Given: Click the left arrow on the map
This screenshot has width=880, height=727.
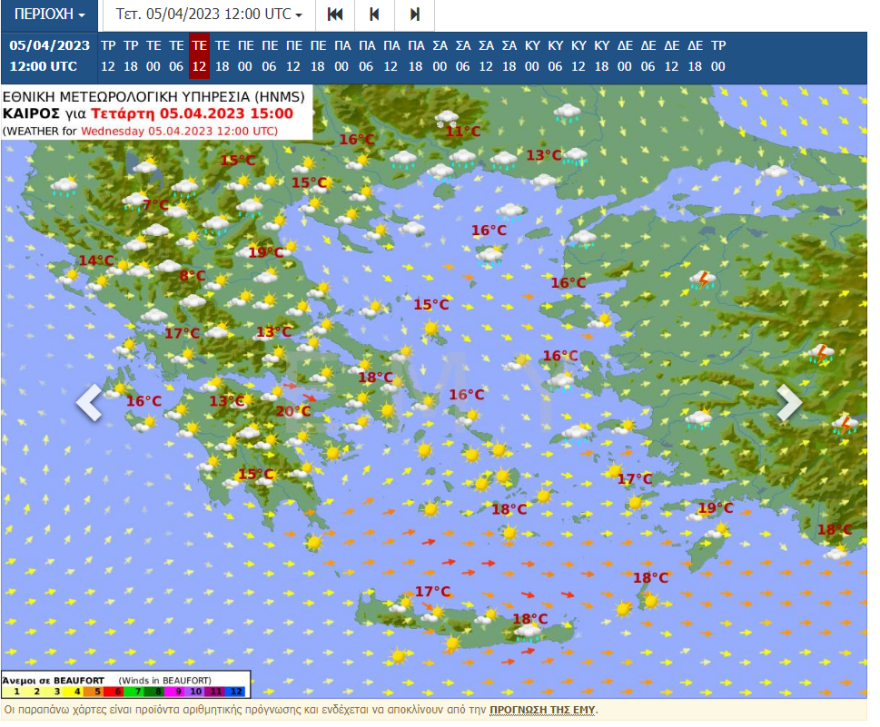Looking at the screenshot, I should pyautogui.click(x=90, y=402).
